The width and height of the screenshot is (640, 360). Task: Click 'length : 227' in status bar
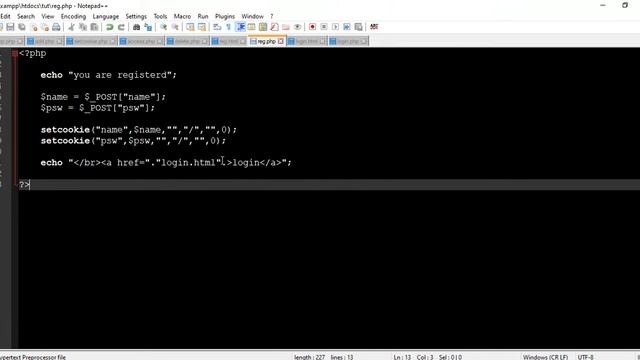[309, 357]
